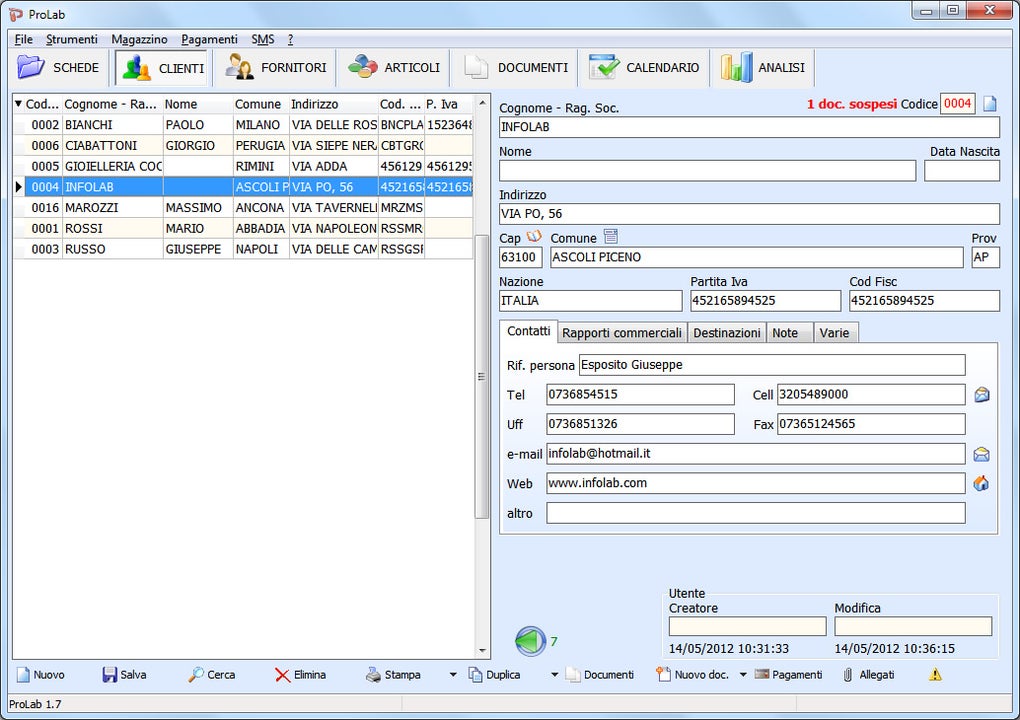The height and width of the screenshot is (720, 1020).
Task: Click the CAP lookup book icon
Action: click(534, 237)
